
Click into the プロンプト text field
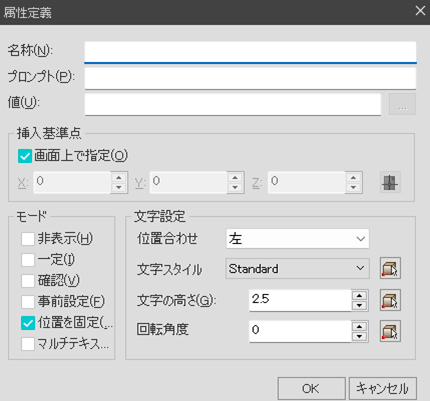pyautogui.click(x=250, y=79)
